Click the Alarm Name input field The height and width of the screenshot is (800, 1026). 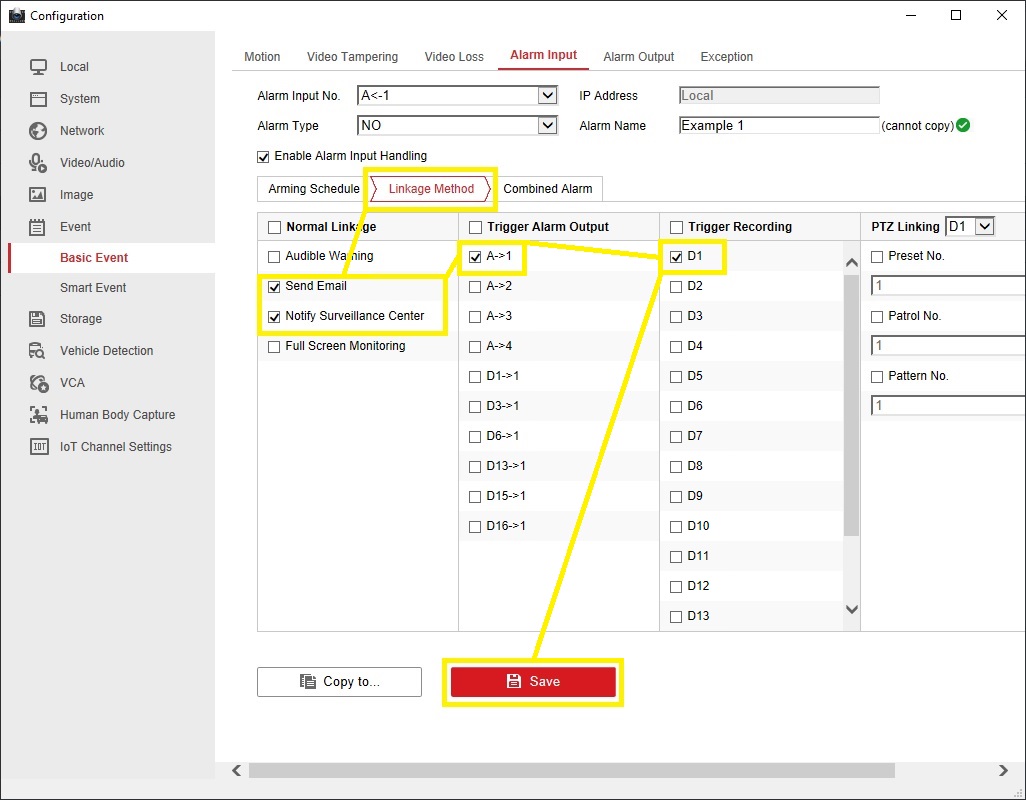tap(778, 126)
